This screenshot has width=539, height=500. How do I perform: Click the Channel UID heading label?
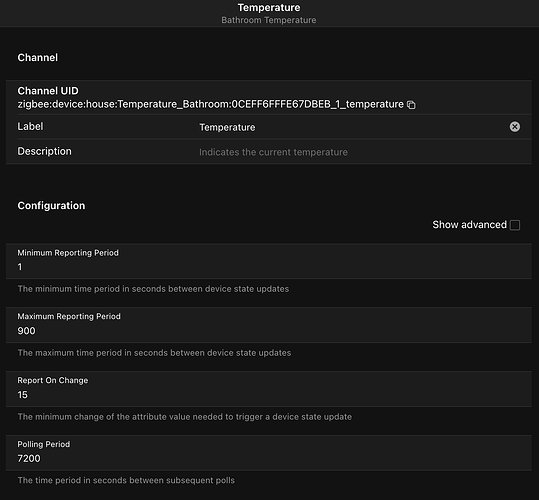(x=48, y=91)
